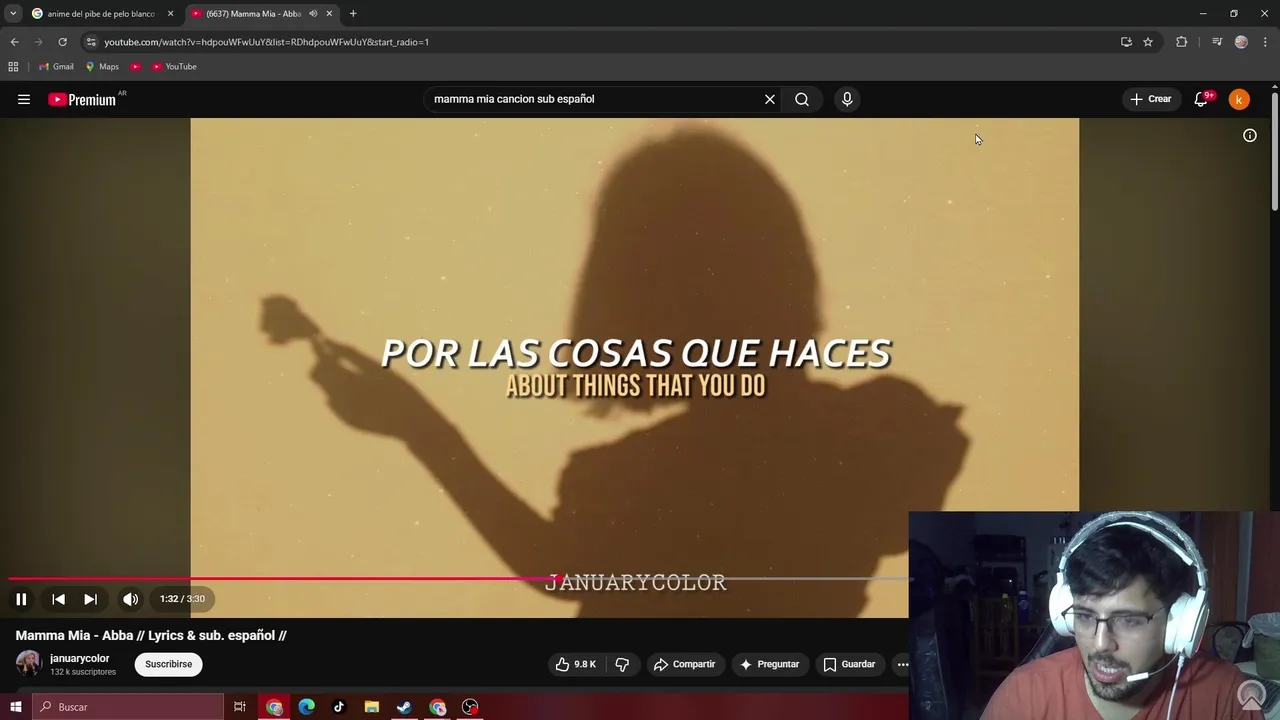Open the YouTube labeled bookmark

[x=174, y=67]
